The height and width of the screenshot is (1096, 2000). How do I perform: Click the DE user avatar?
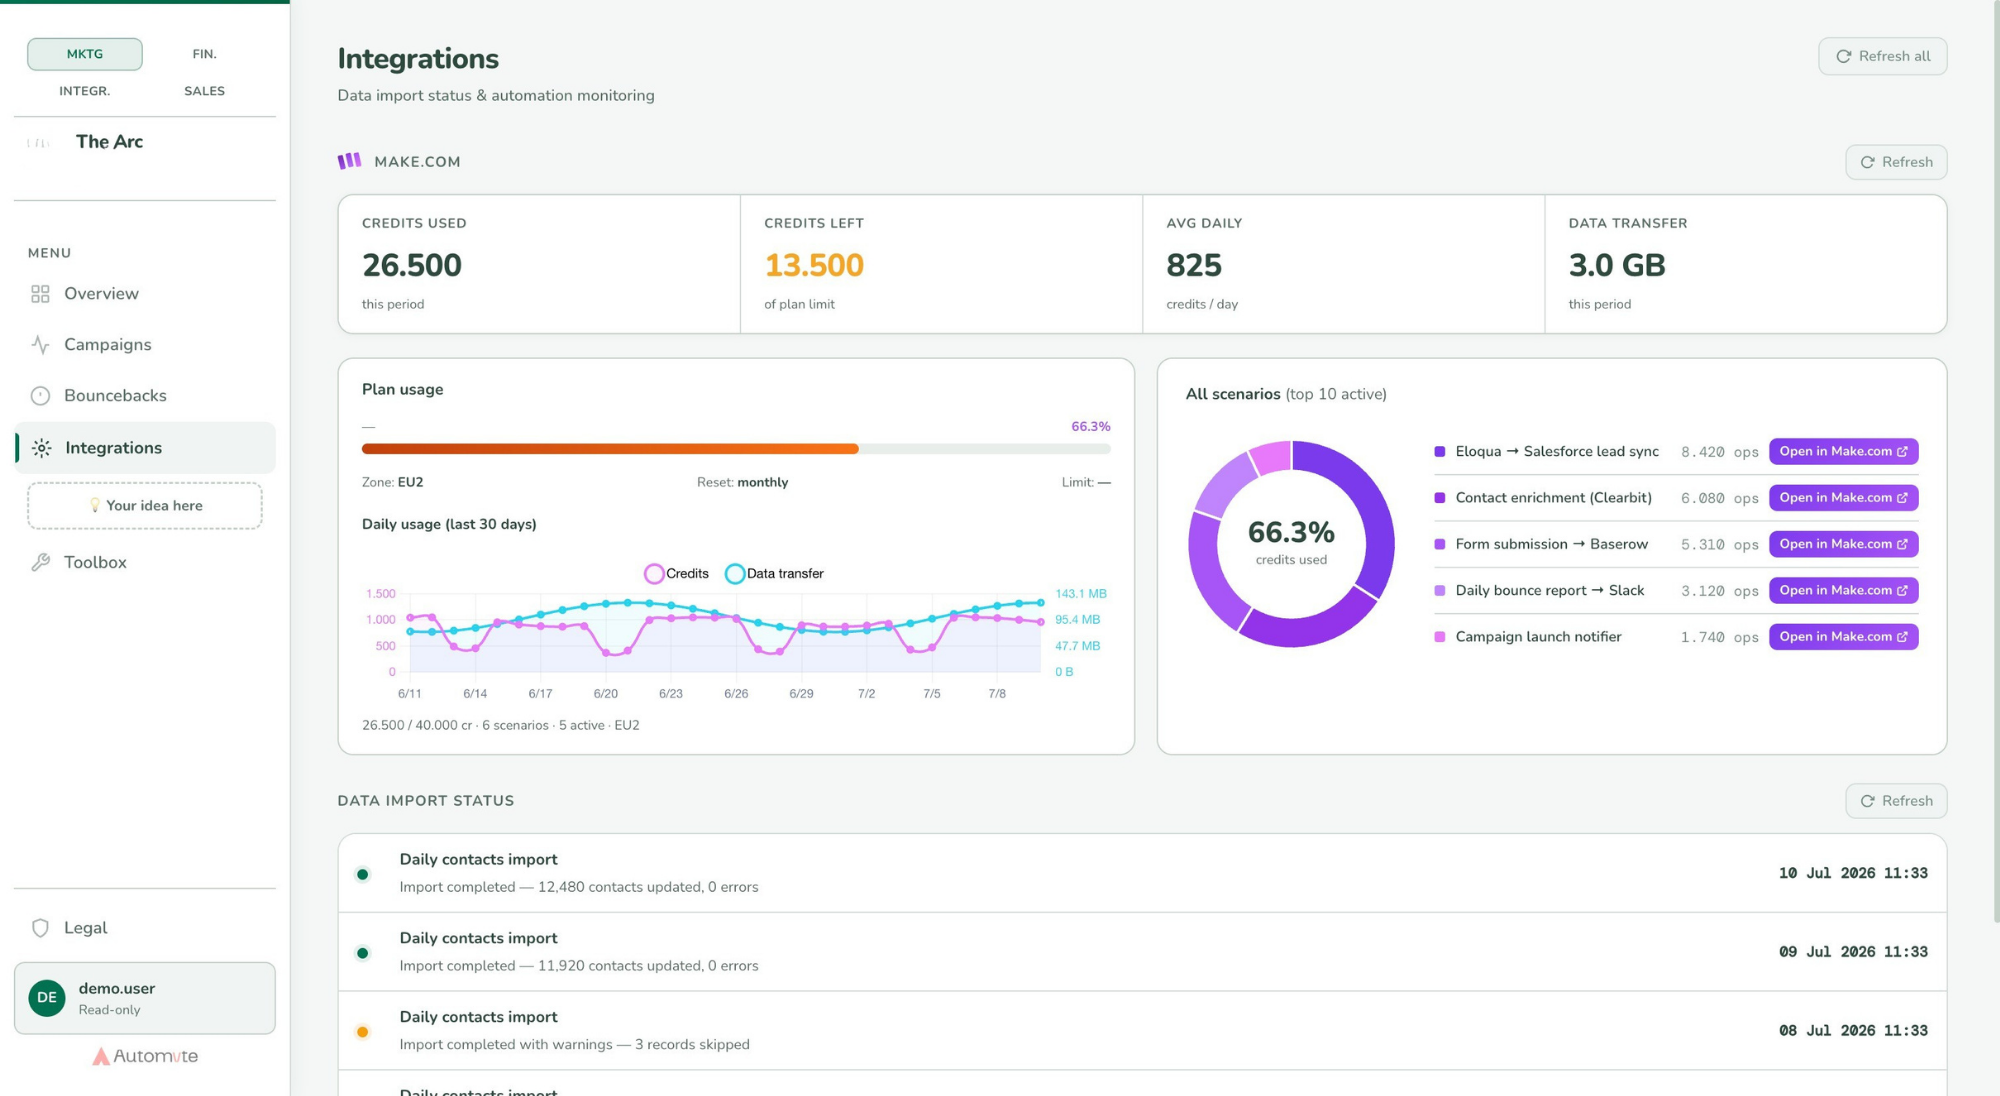coord(47,998)
